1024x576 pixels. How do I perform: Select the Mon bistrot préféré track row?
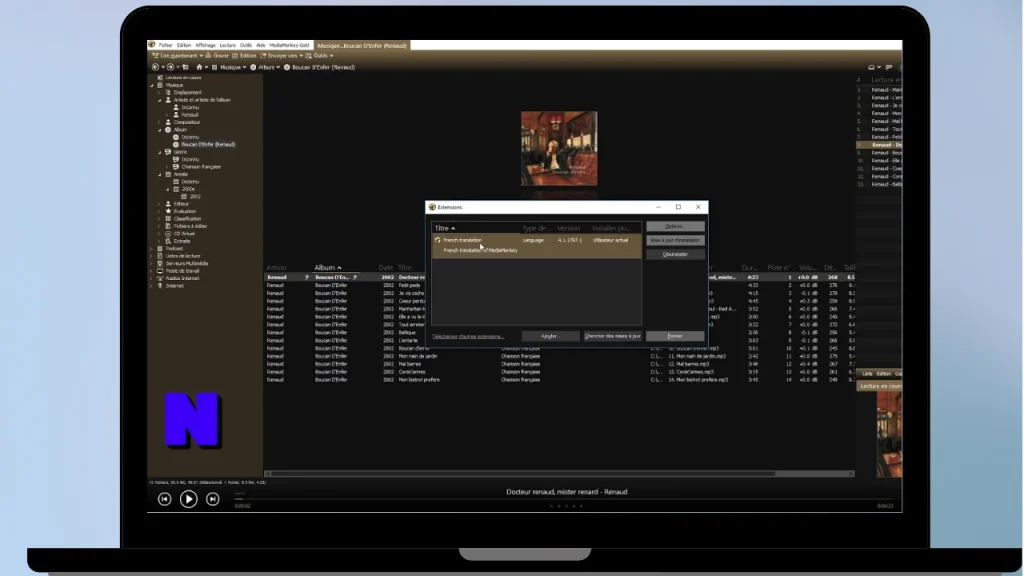(560, 379)
